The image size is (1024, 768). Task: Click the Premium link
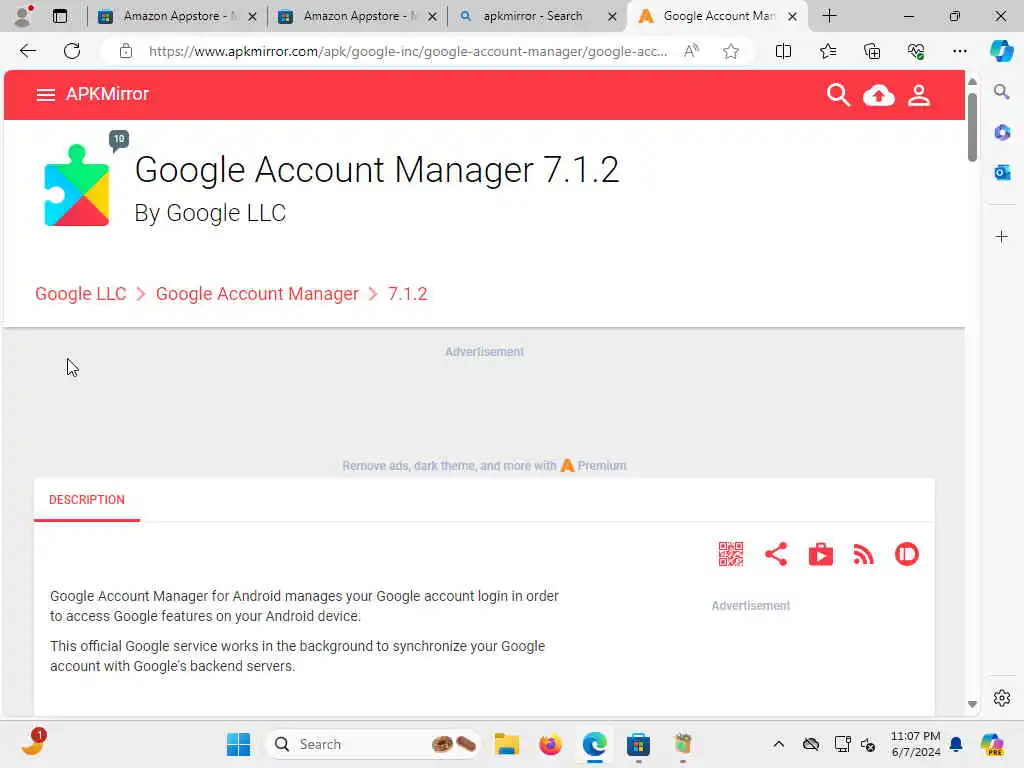click(593, 466)
